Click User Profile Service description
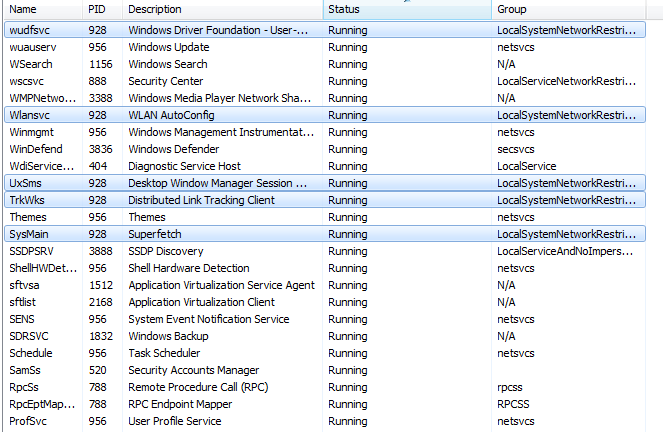This screenshot has width=663, height=432. (x=175, y=421)
